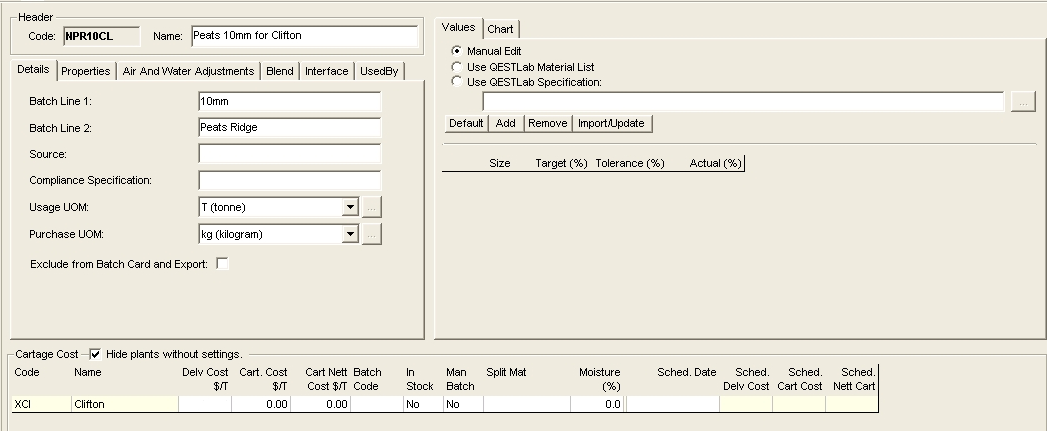Click the Import/Update button
This screenshot has height=431, width=1047.
(612, 123)
